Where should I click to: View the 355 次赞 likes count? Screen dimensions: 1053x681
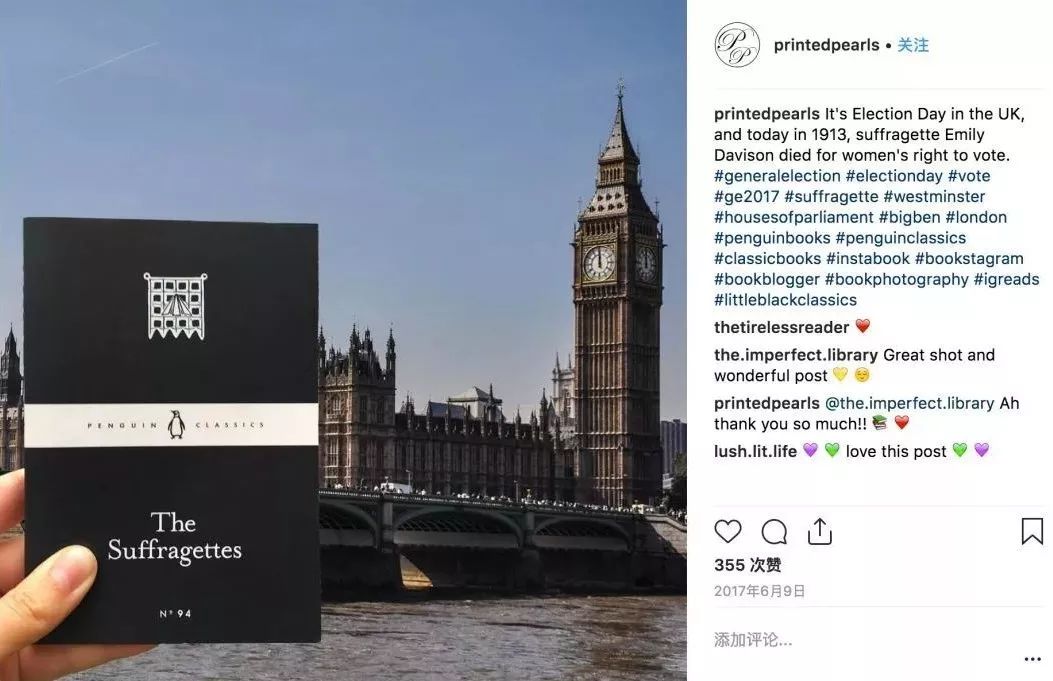(747, 565)
